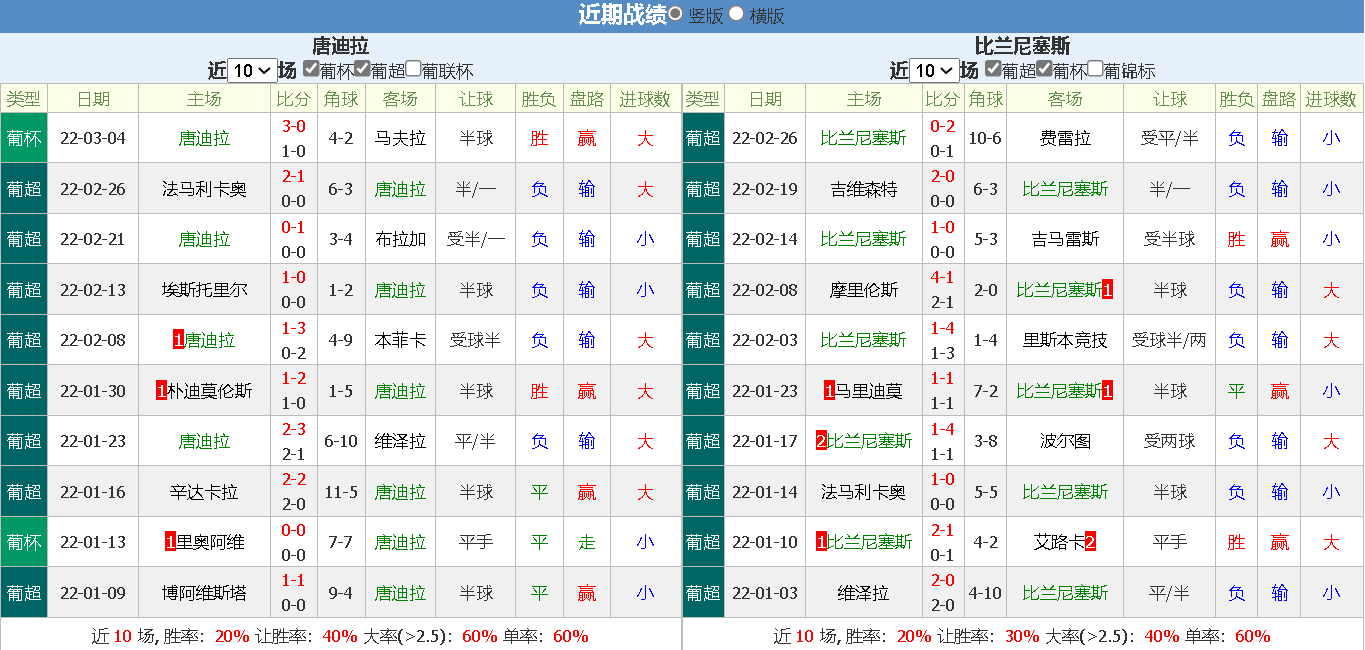The image size is (1365, 650).
Task: Open the match count dropdown for 比兰尼塞斯
Action: [934, 70]
